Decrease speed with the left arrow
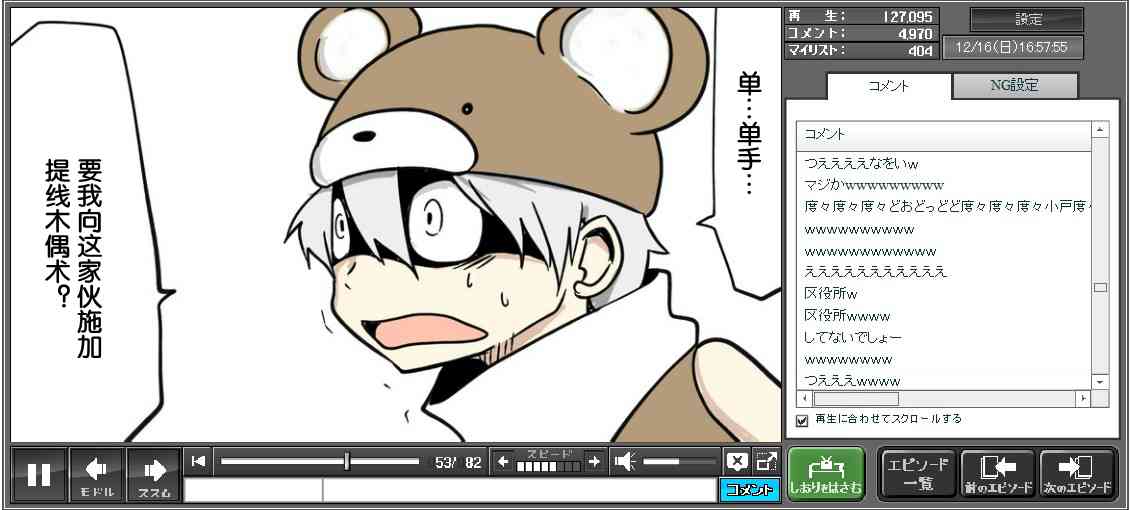The height and width of the screenshot is (510, 1131). pos(503,461)
